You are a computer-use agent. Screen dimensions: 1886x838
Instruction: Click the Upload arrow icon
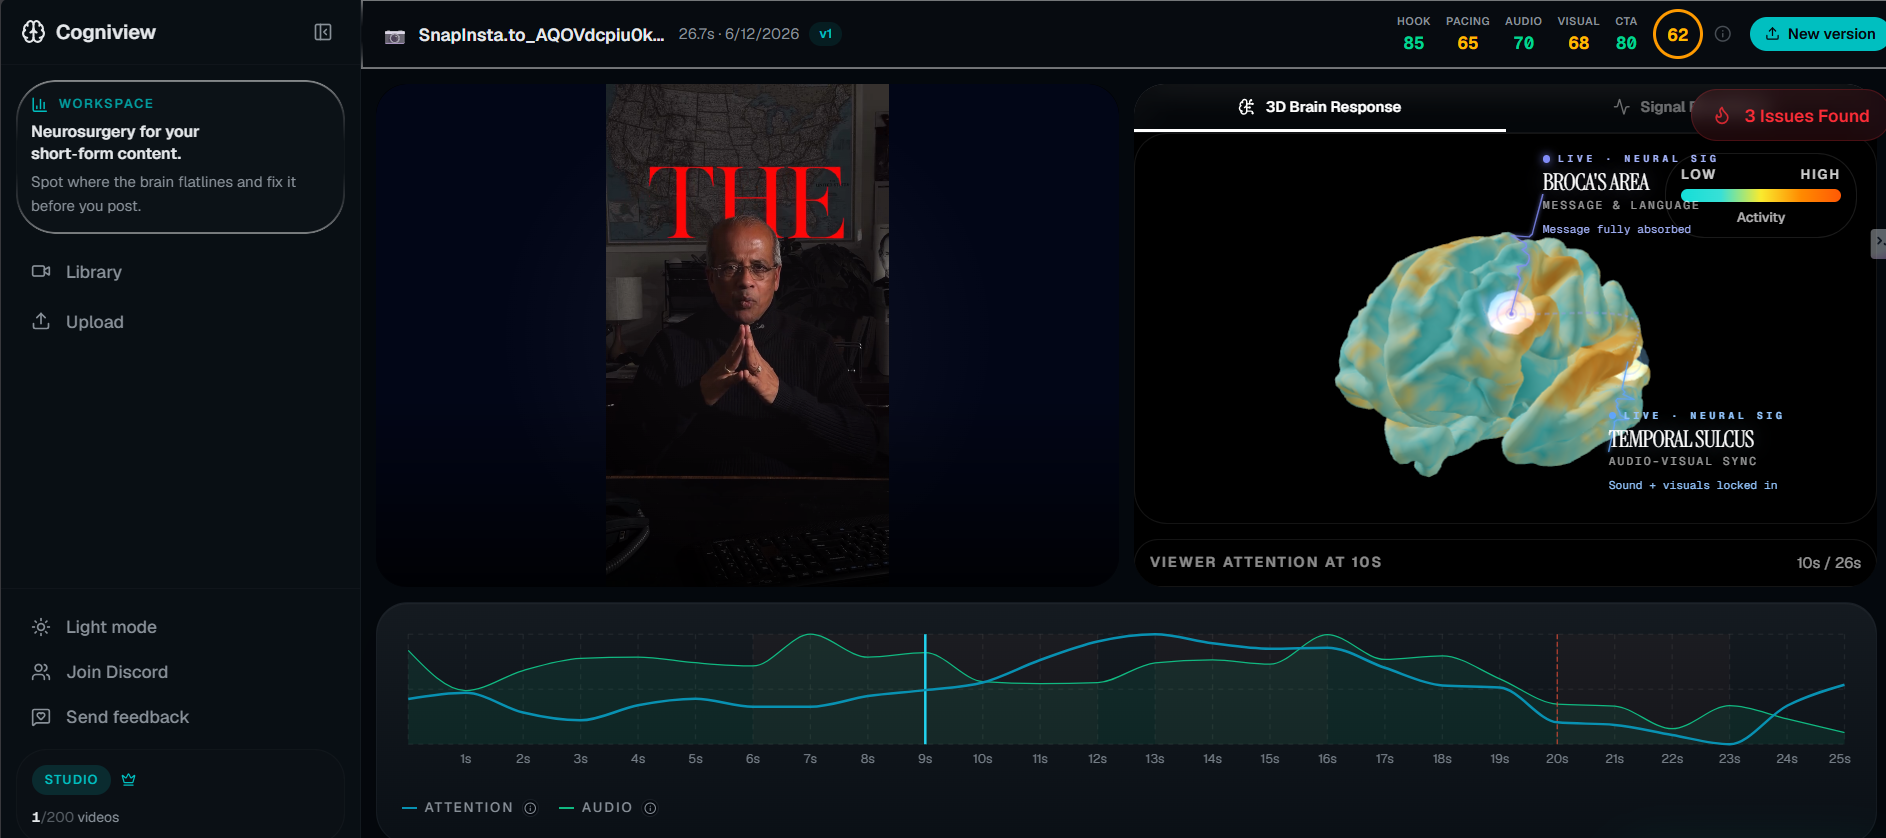[x=41, y=321]
